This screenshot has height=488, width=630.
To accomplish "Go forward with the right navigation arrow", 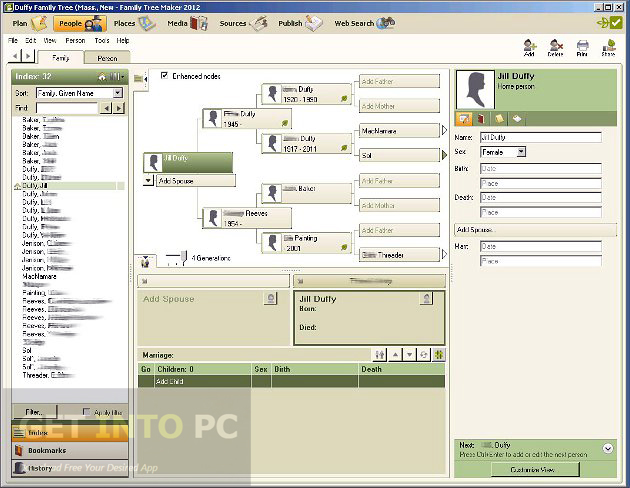I will click(x=28, y=56).
